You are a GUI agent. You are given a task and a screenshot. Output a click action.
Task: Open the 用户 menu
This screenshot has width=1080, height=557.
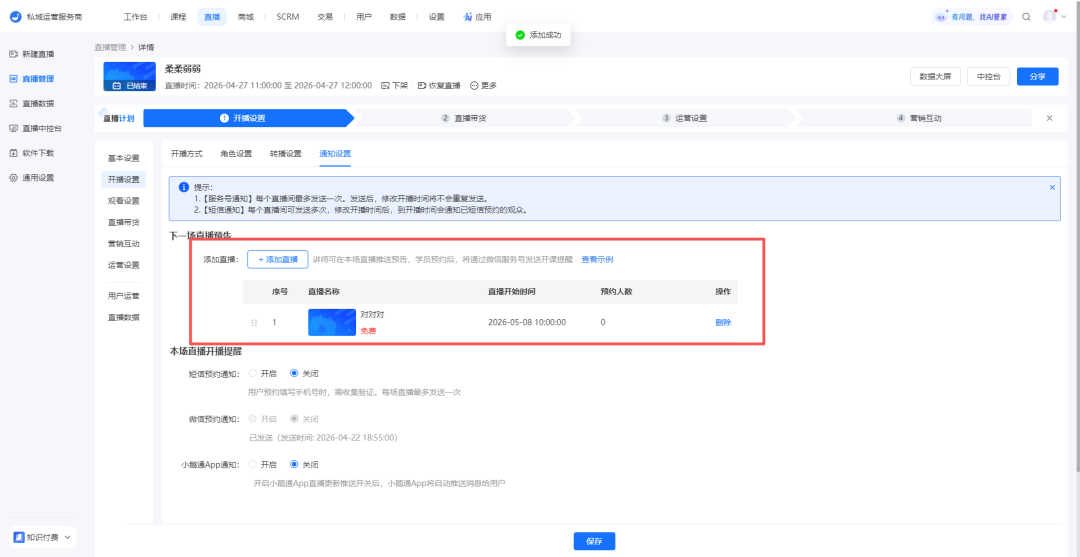click(364, 17)
